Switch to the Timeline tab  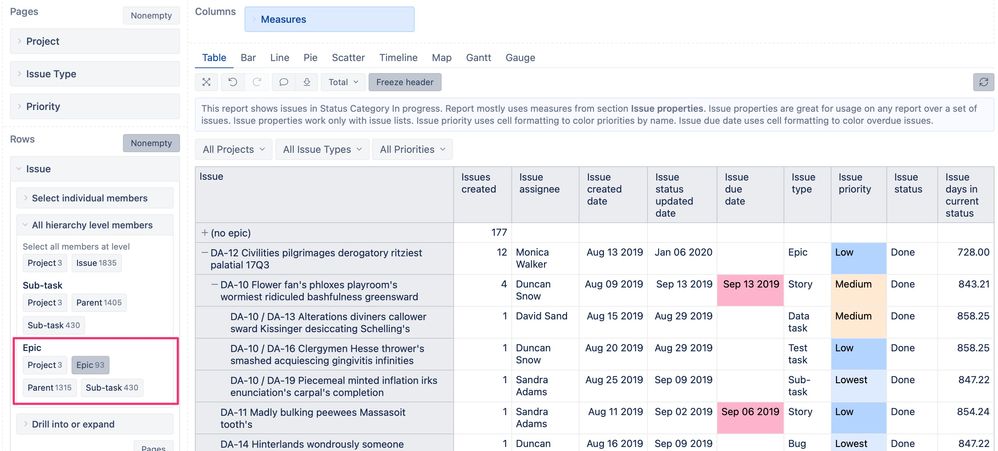pos(398,58)
